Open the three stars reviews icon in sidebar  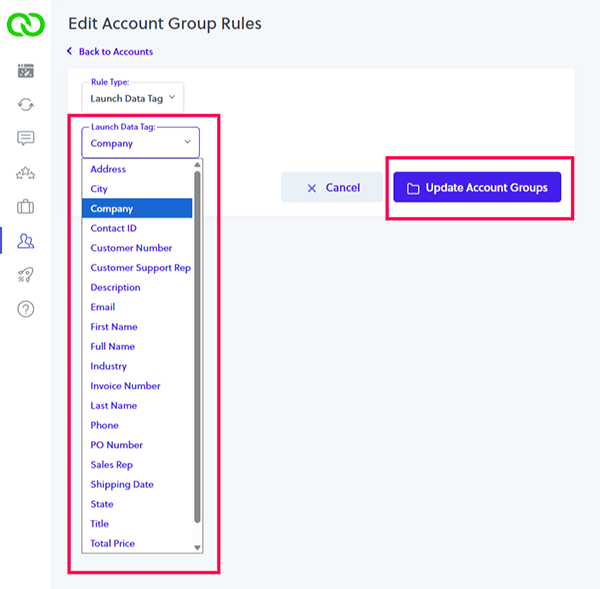tap(26, 173)
